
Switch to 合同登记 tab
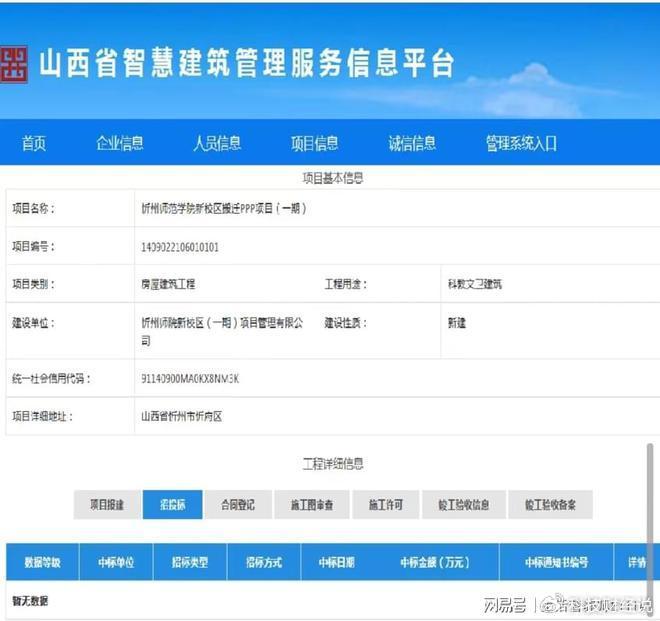click(x=238, y=505)
